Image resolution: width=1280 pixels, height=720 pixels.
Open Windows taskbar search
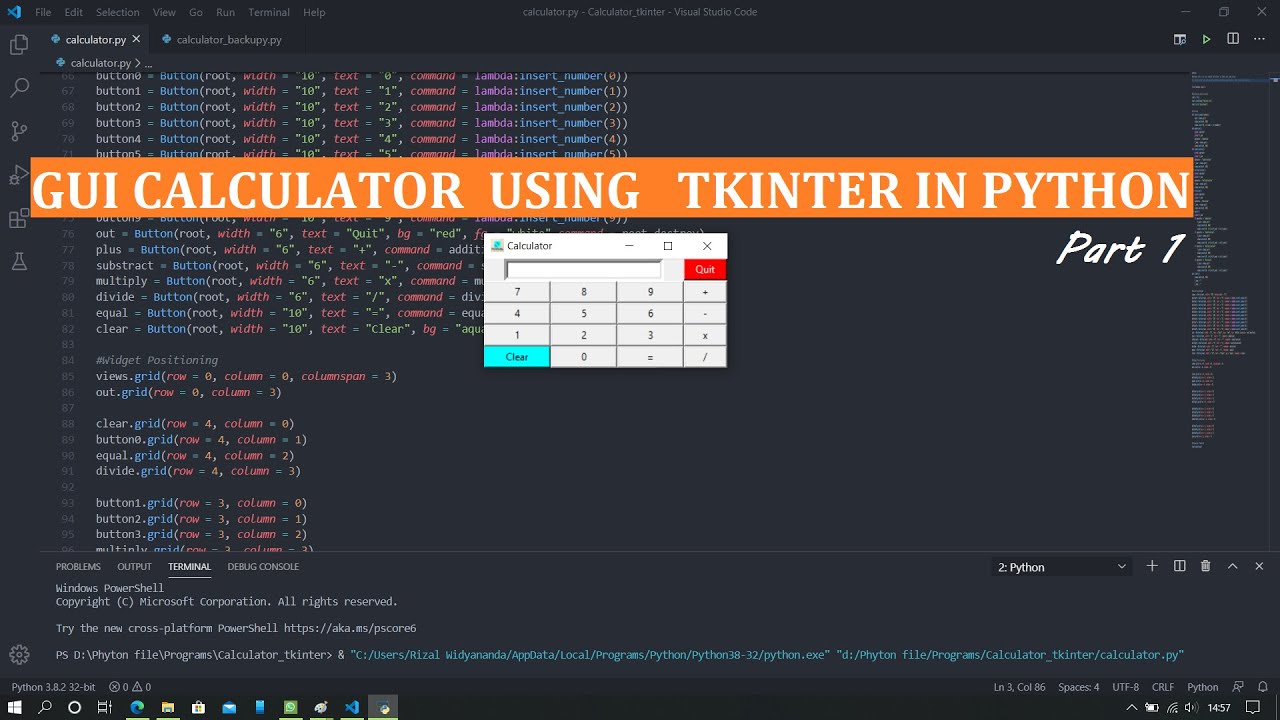[45, 707]
